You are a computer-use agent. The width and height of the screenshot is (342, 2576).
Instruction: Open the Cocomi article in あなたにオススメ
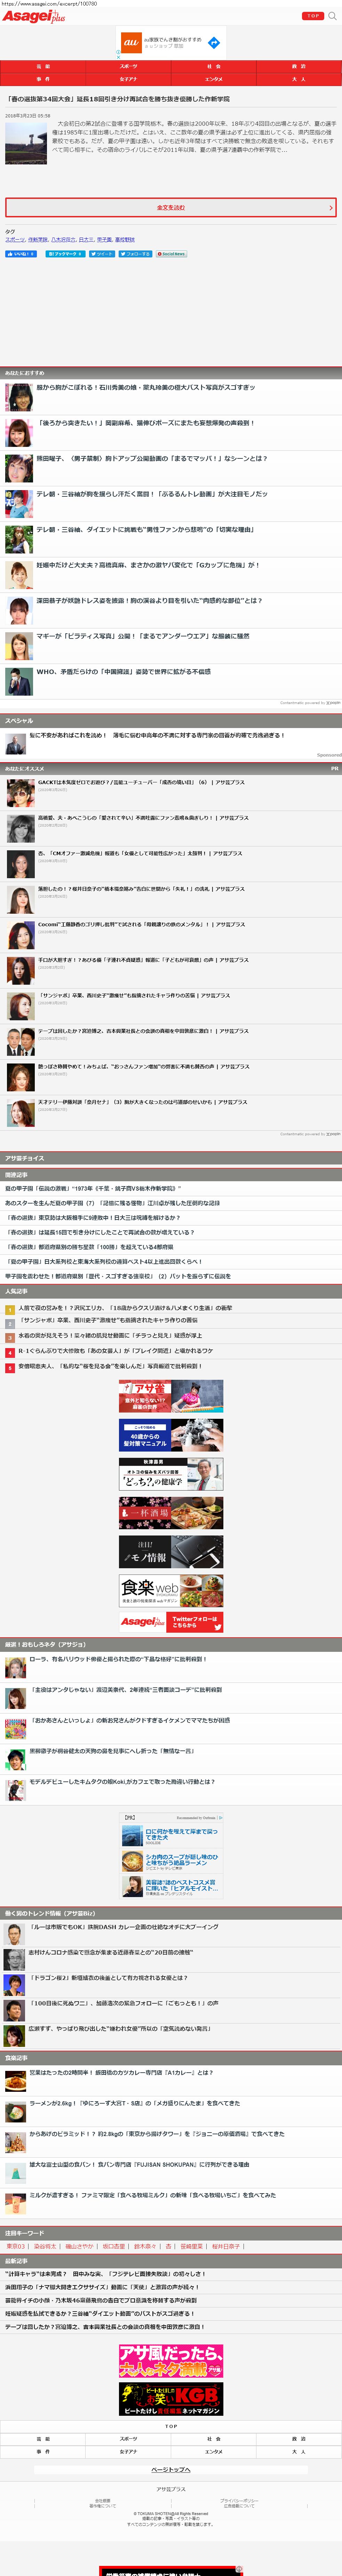tap(141, 924)
